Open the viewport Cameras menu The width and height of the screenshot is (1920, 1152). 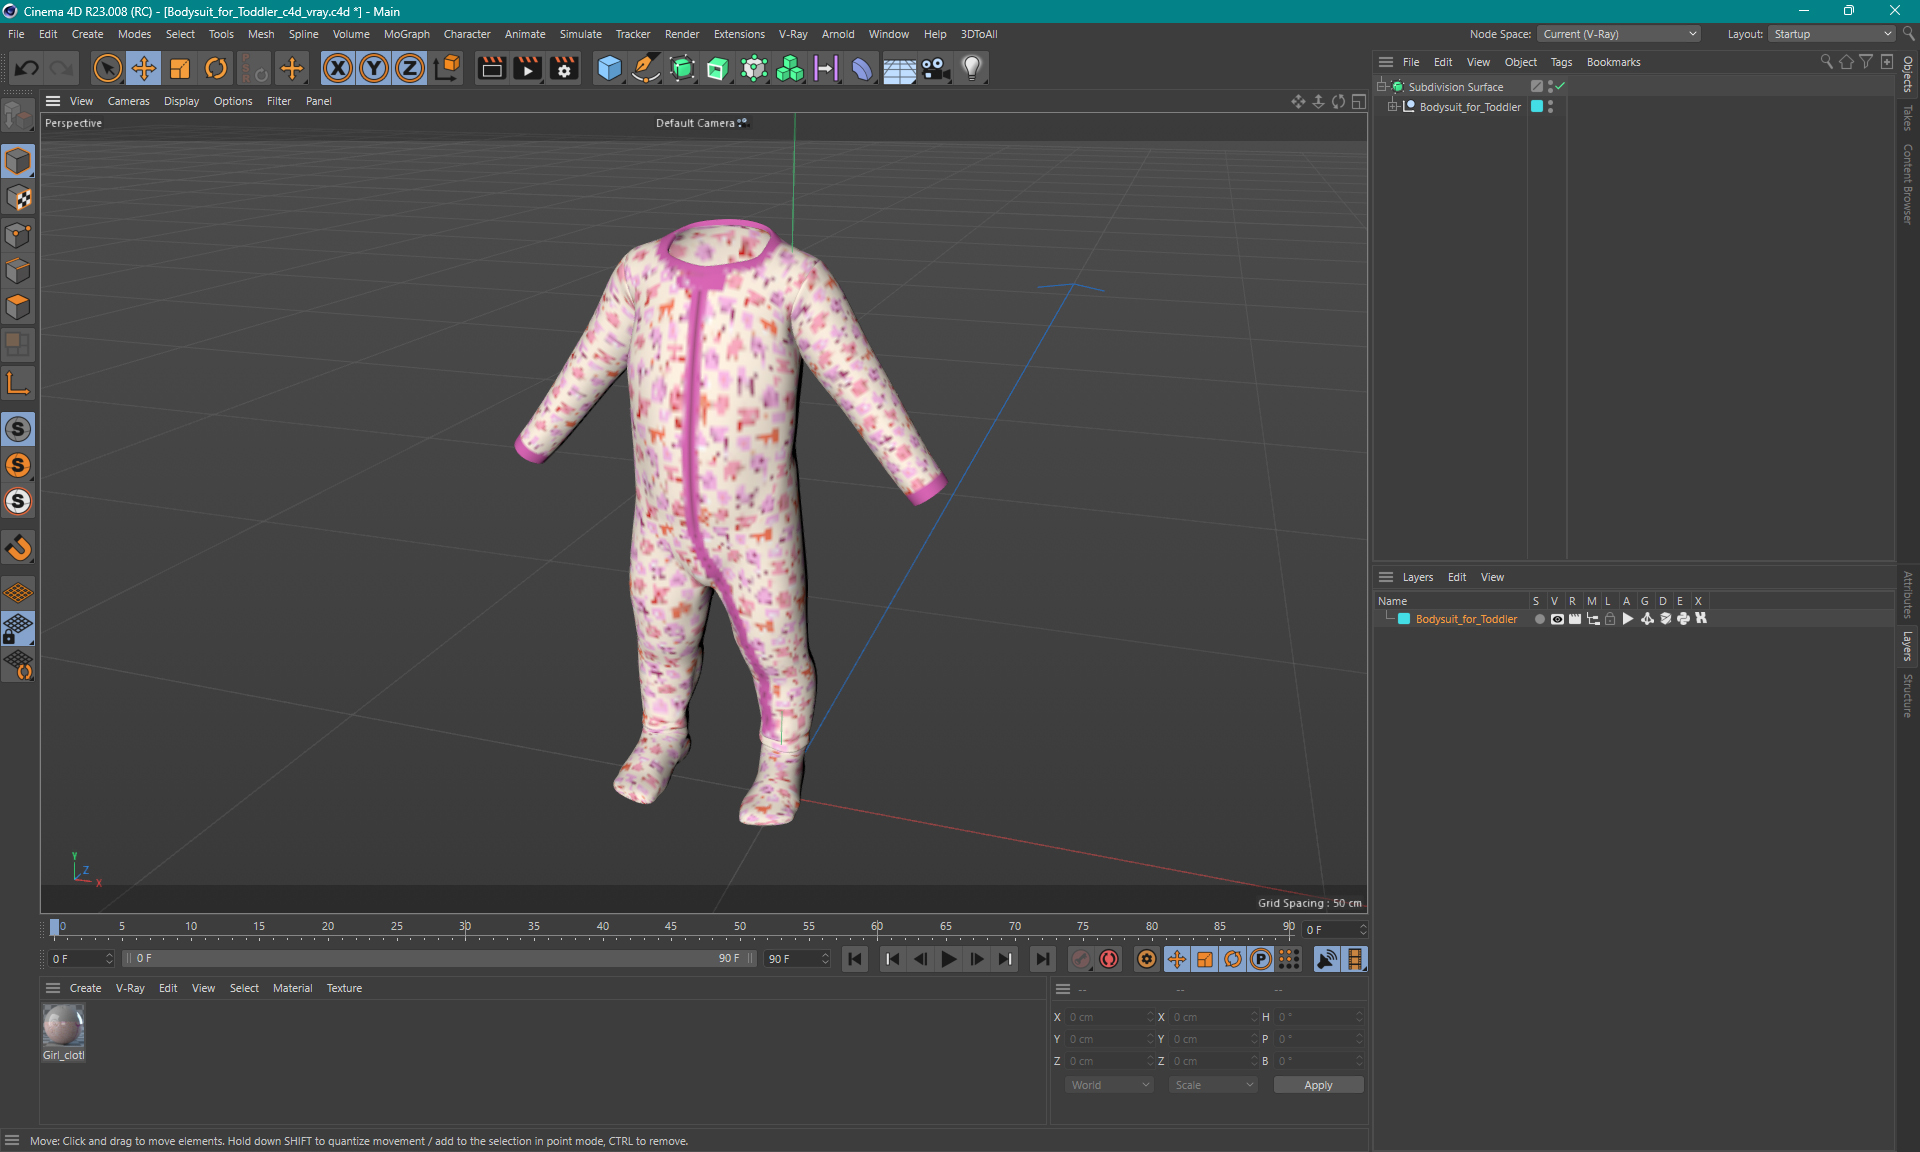(x=128, y=101)
